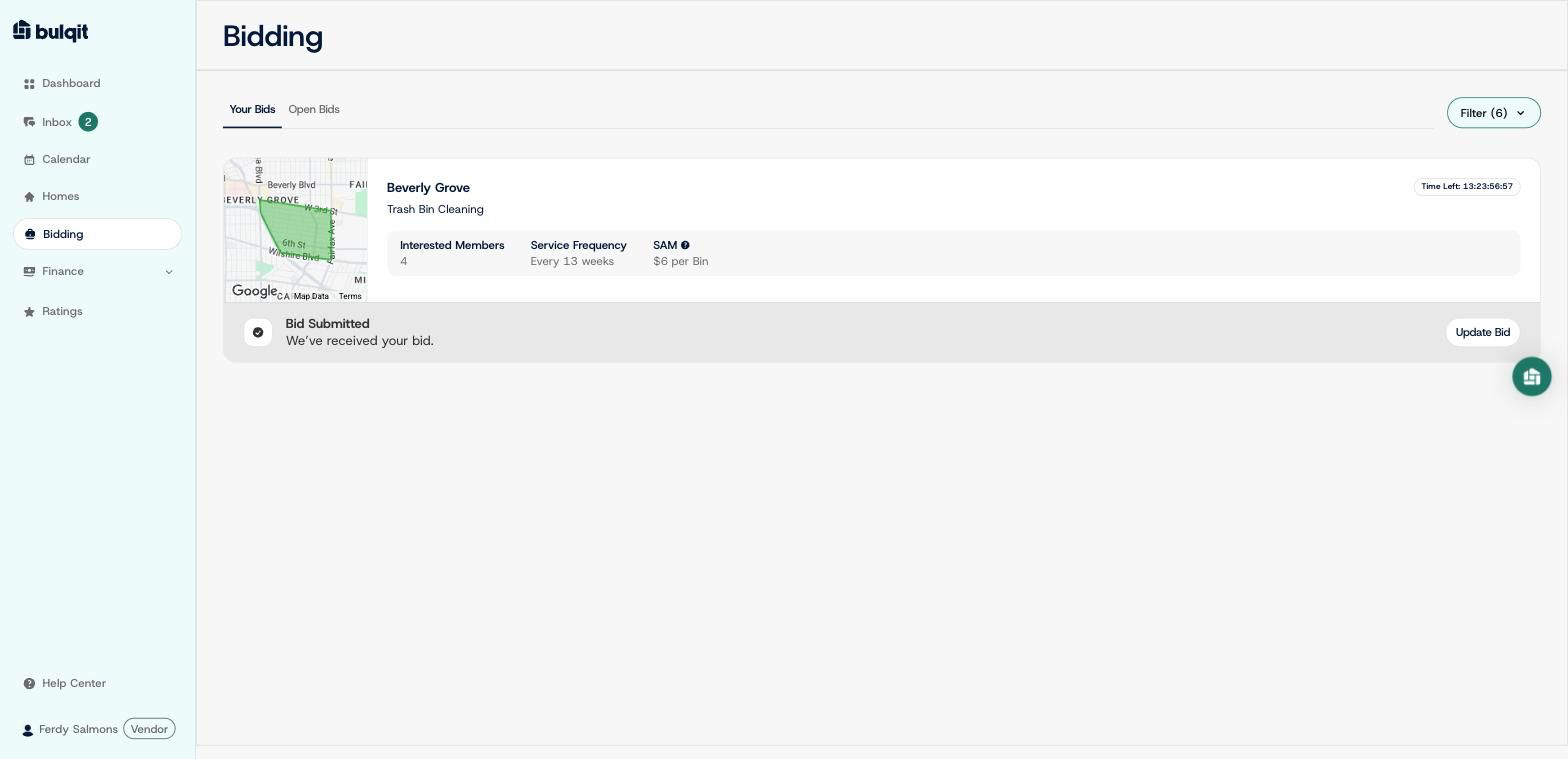Click the Bid Submitted checkmark icon

point(258,332)
